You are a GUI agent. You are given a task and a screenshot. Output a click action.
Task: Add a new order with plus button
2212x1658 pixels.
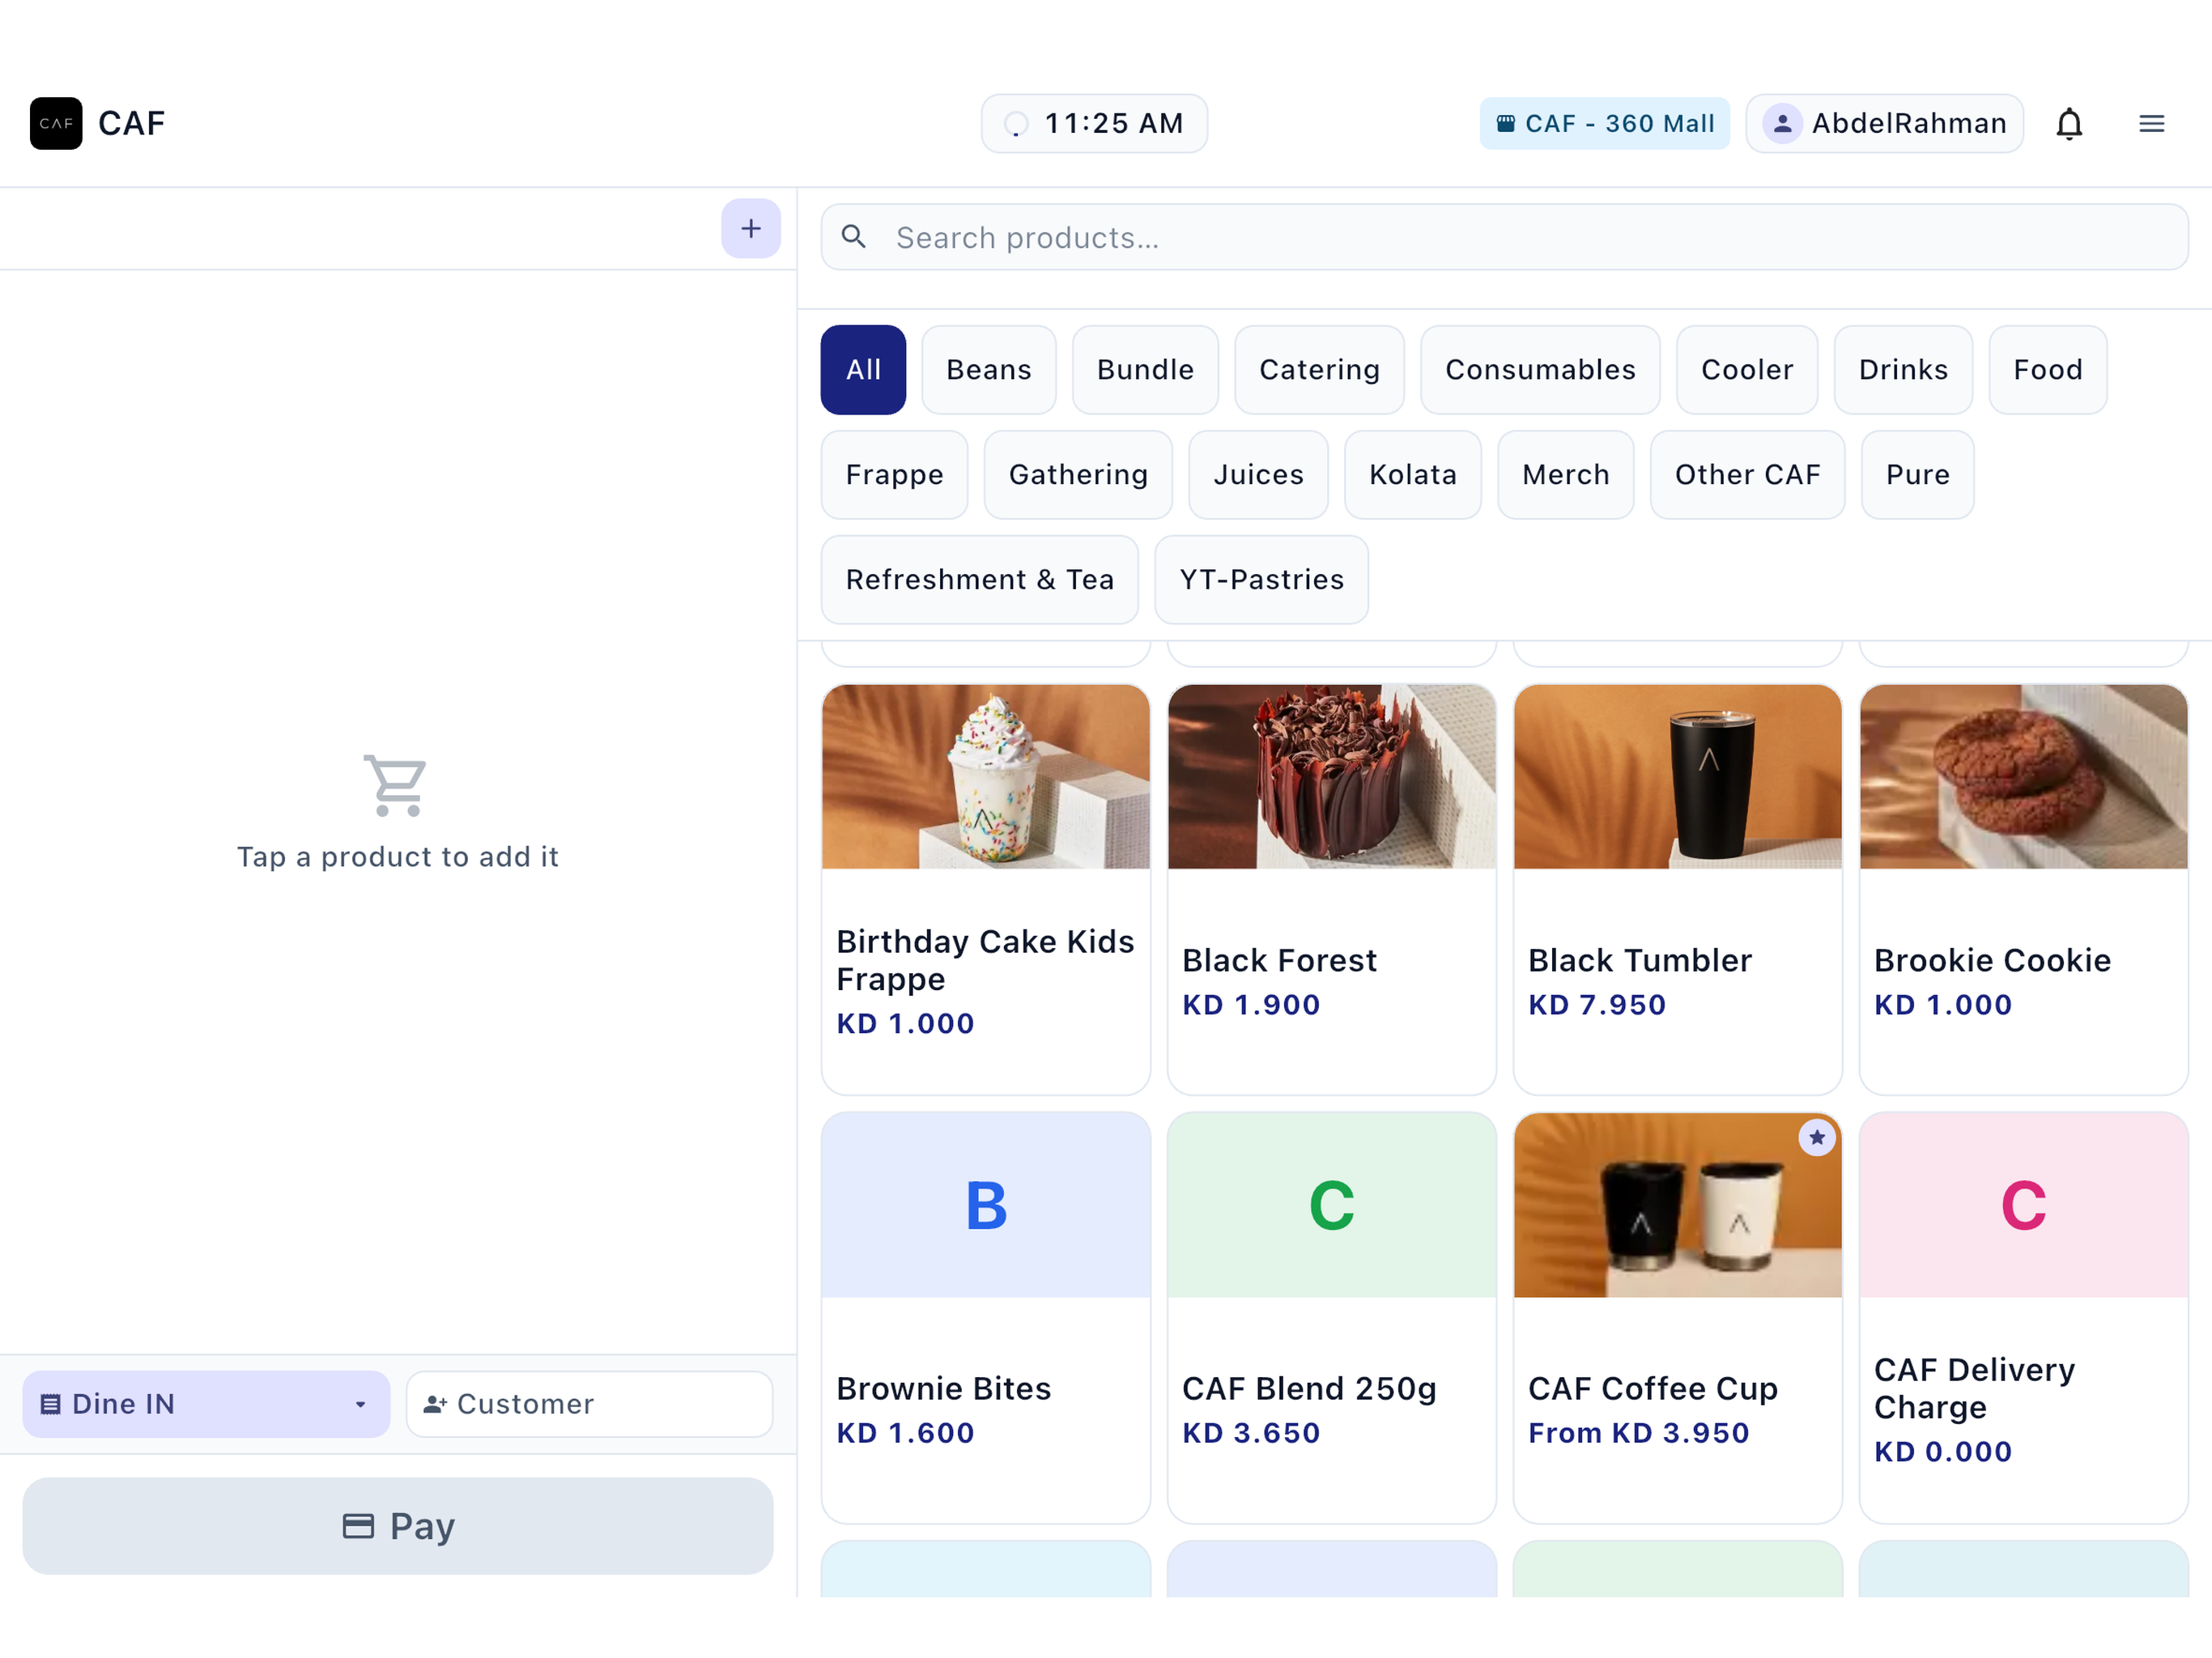tap(751, 228)
